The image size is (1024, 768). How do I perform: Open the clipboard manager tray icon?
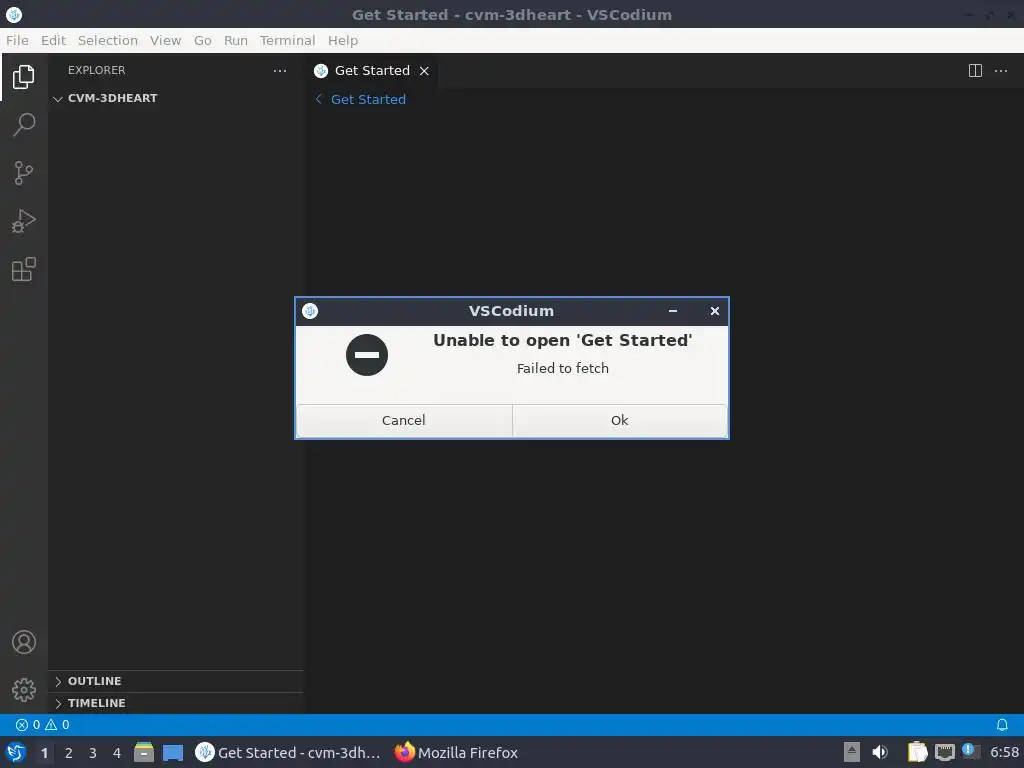(918, 752)
